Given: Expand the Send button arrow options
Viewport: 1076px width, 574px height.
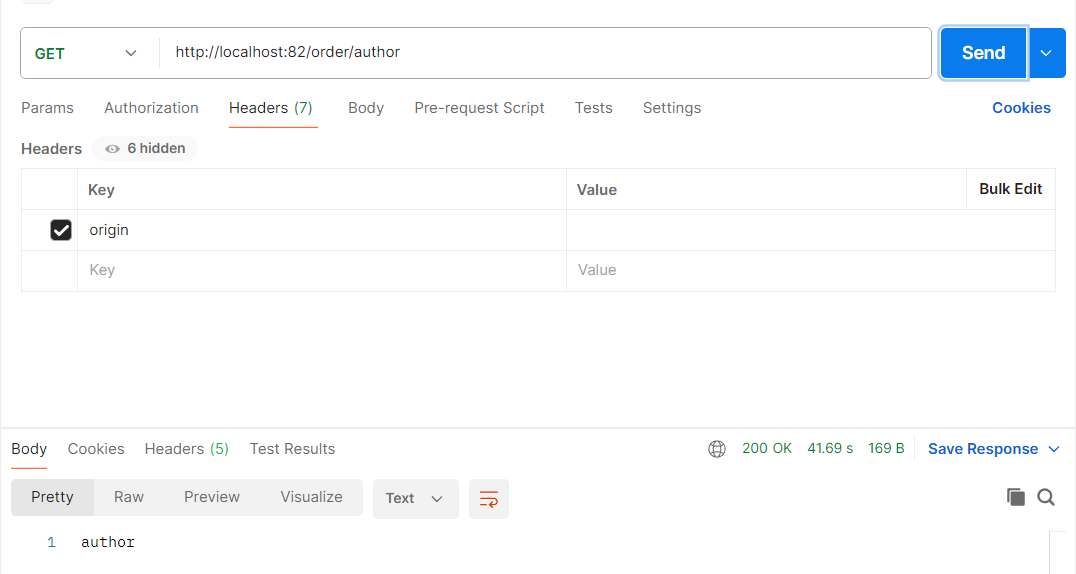Looking at the screenshot, I should [1047, 53].
